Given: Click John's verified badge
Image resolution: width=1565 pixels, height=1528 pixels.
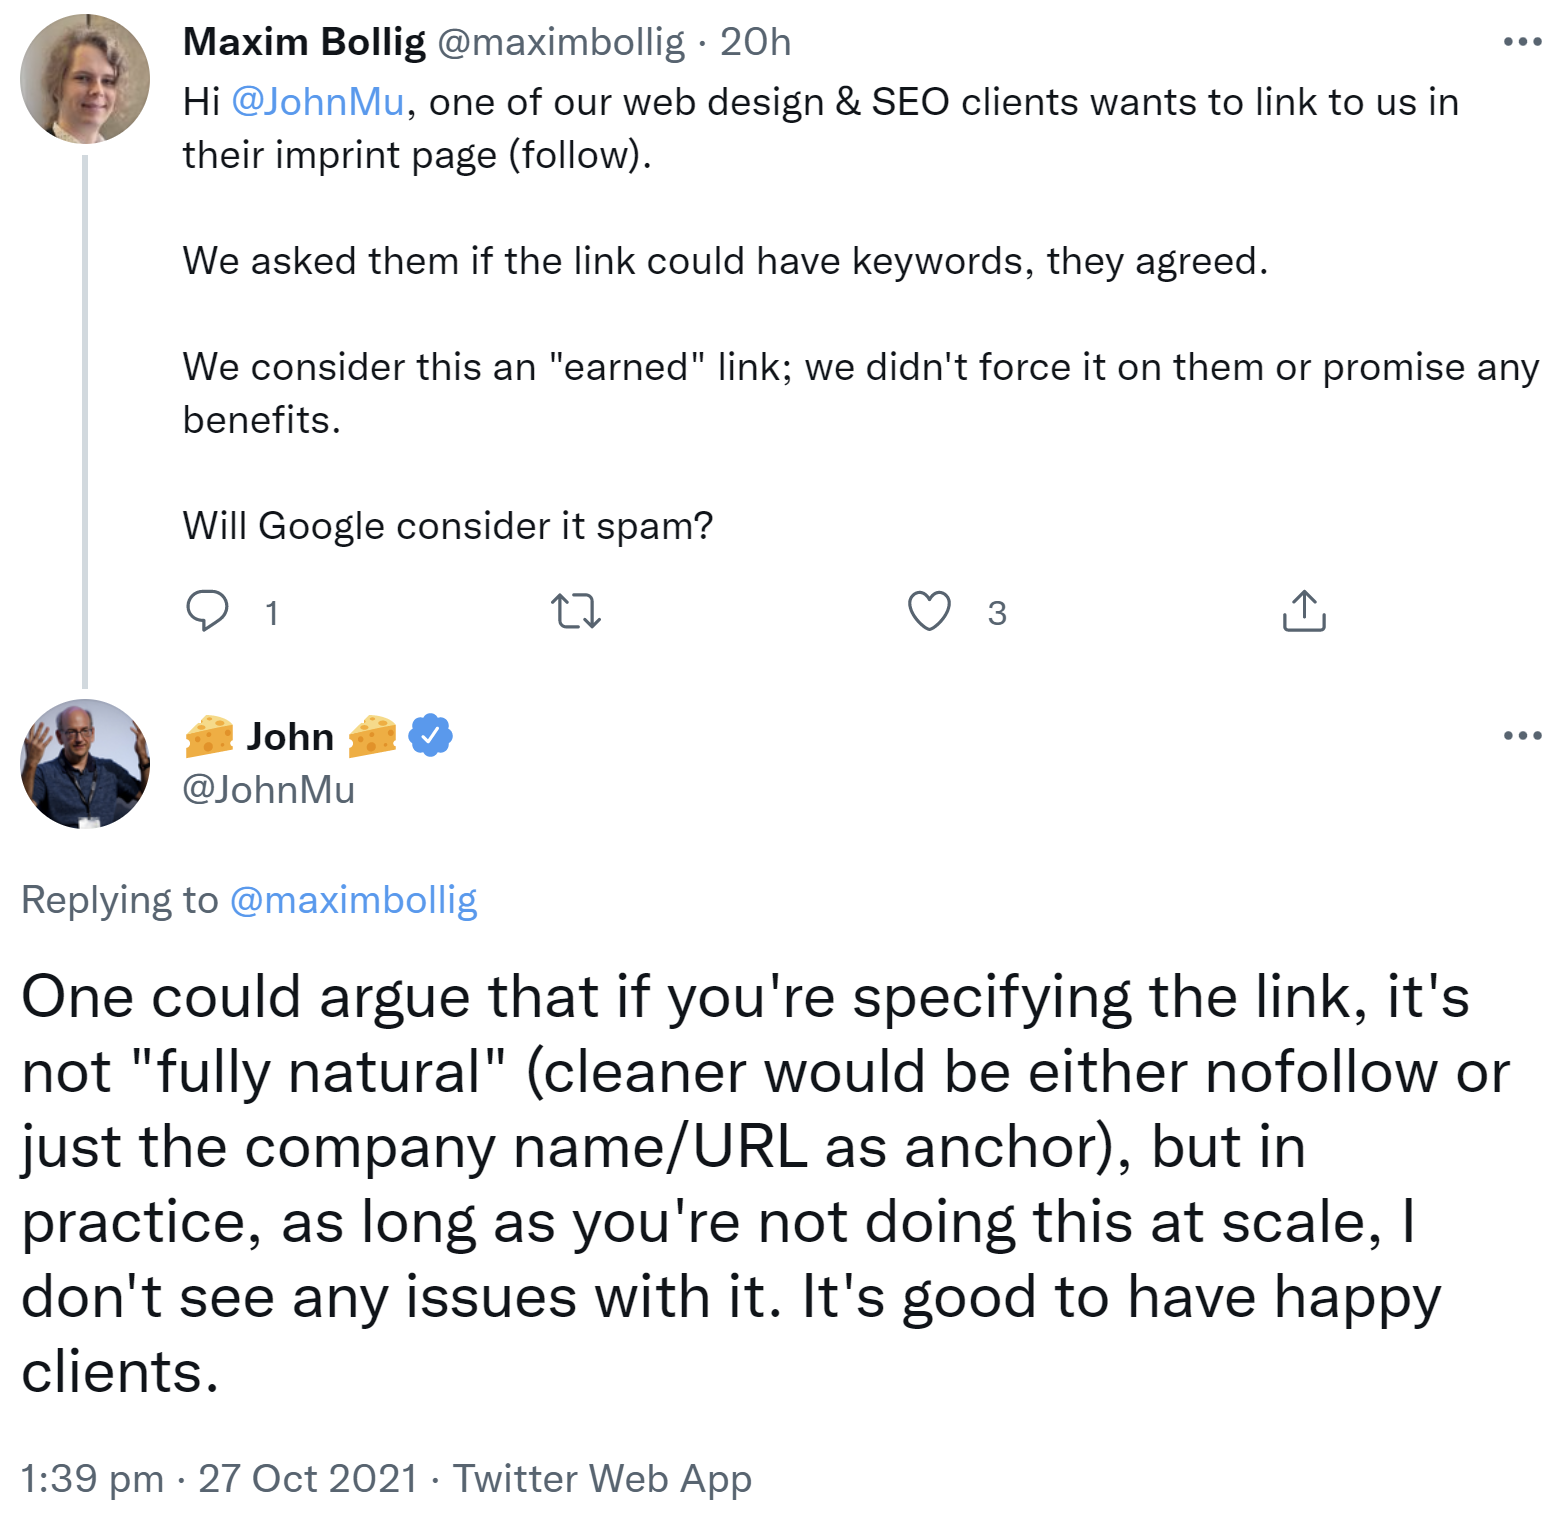Looking at the screenshot, I should point(430,735).
